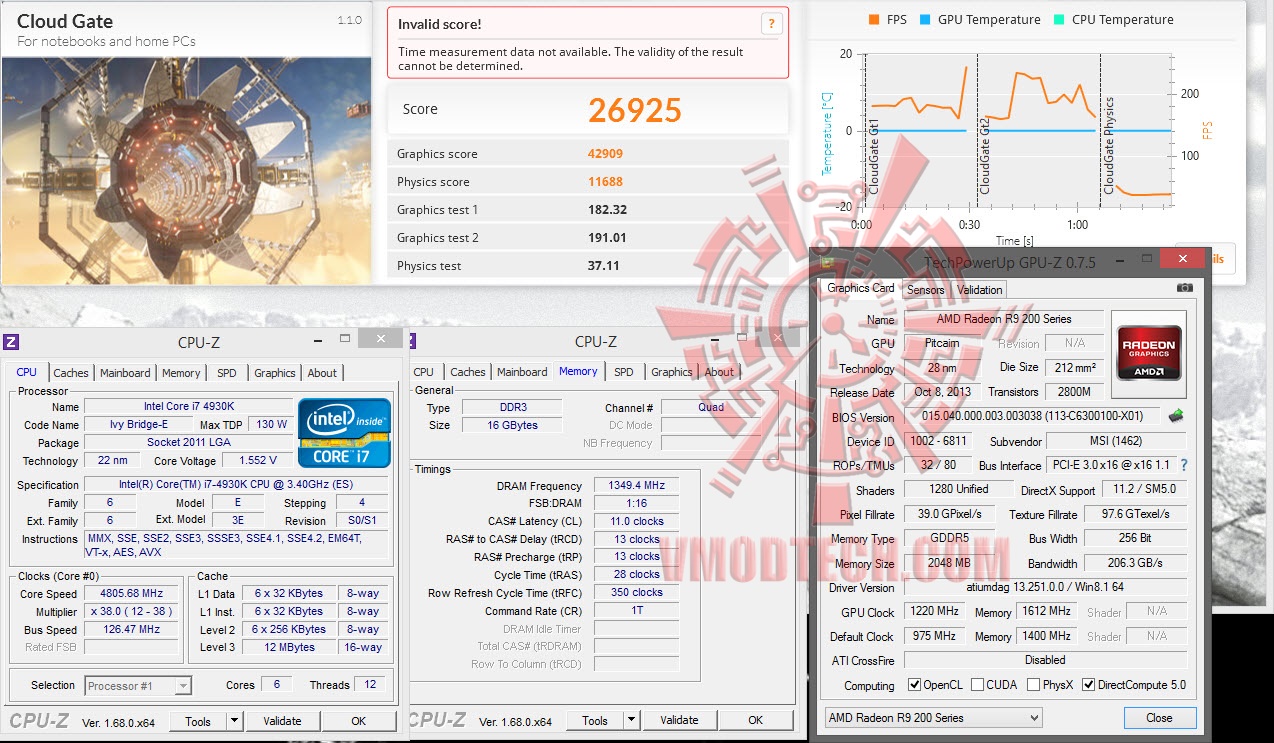Screen dimensions: 1274x743
Task: Click OK in the Memory CPU-Z window
Action: 756,720
